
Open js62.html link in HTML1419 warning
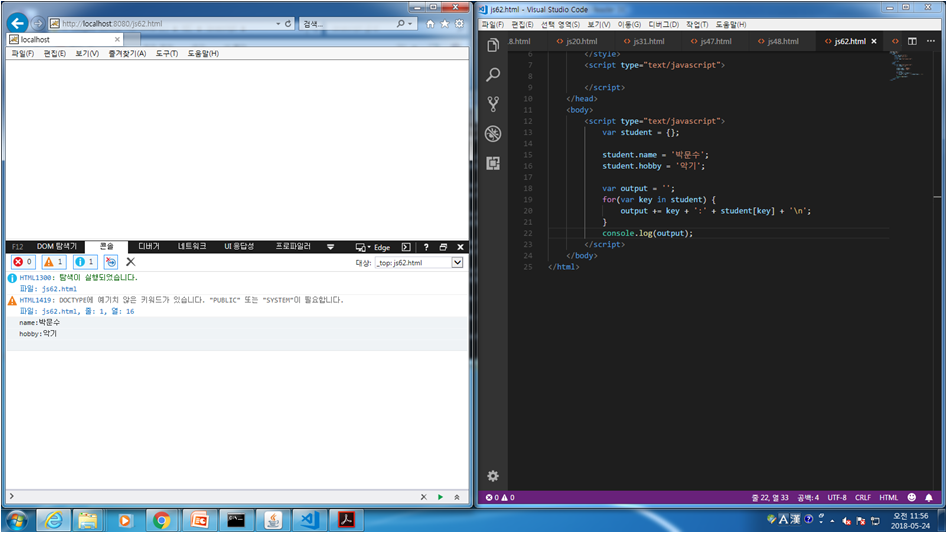(59, 311)
